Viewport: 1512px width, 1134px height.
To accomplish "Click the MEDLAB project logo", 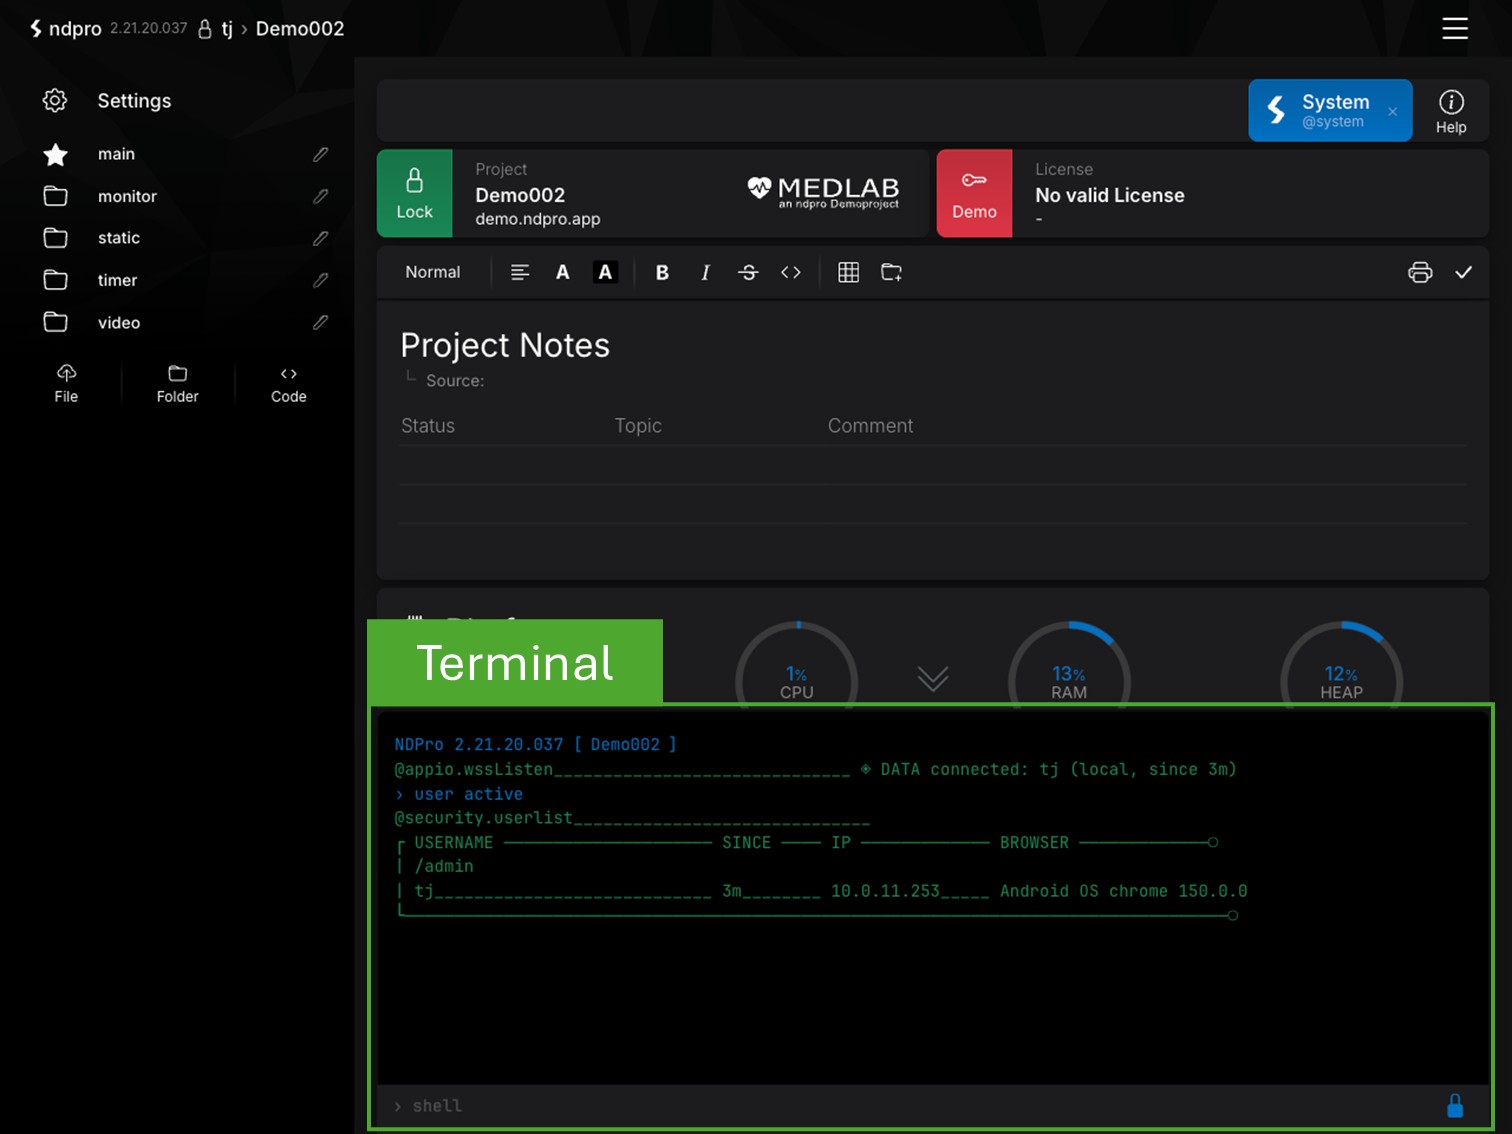I will [824, 191].
